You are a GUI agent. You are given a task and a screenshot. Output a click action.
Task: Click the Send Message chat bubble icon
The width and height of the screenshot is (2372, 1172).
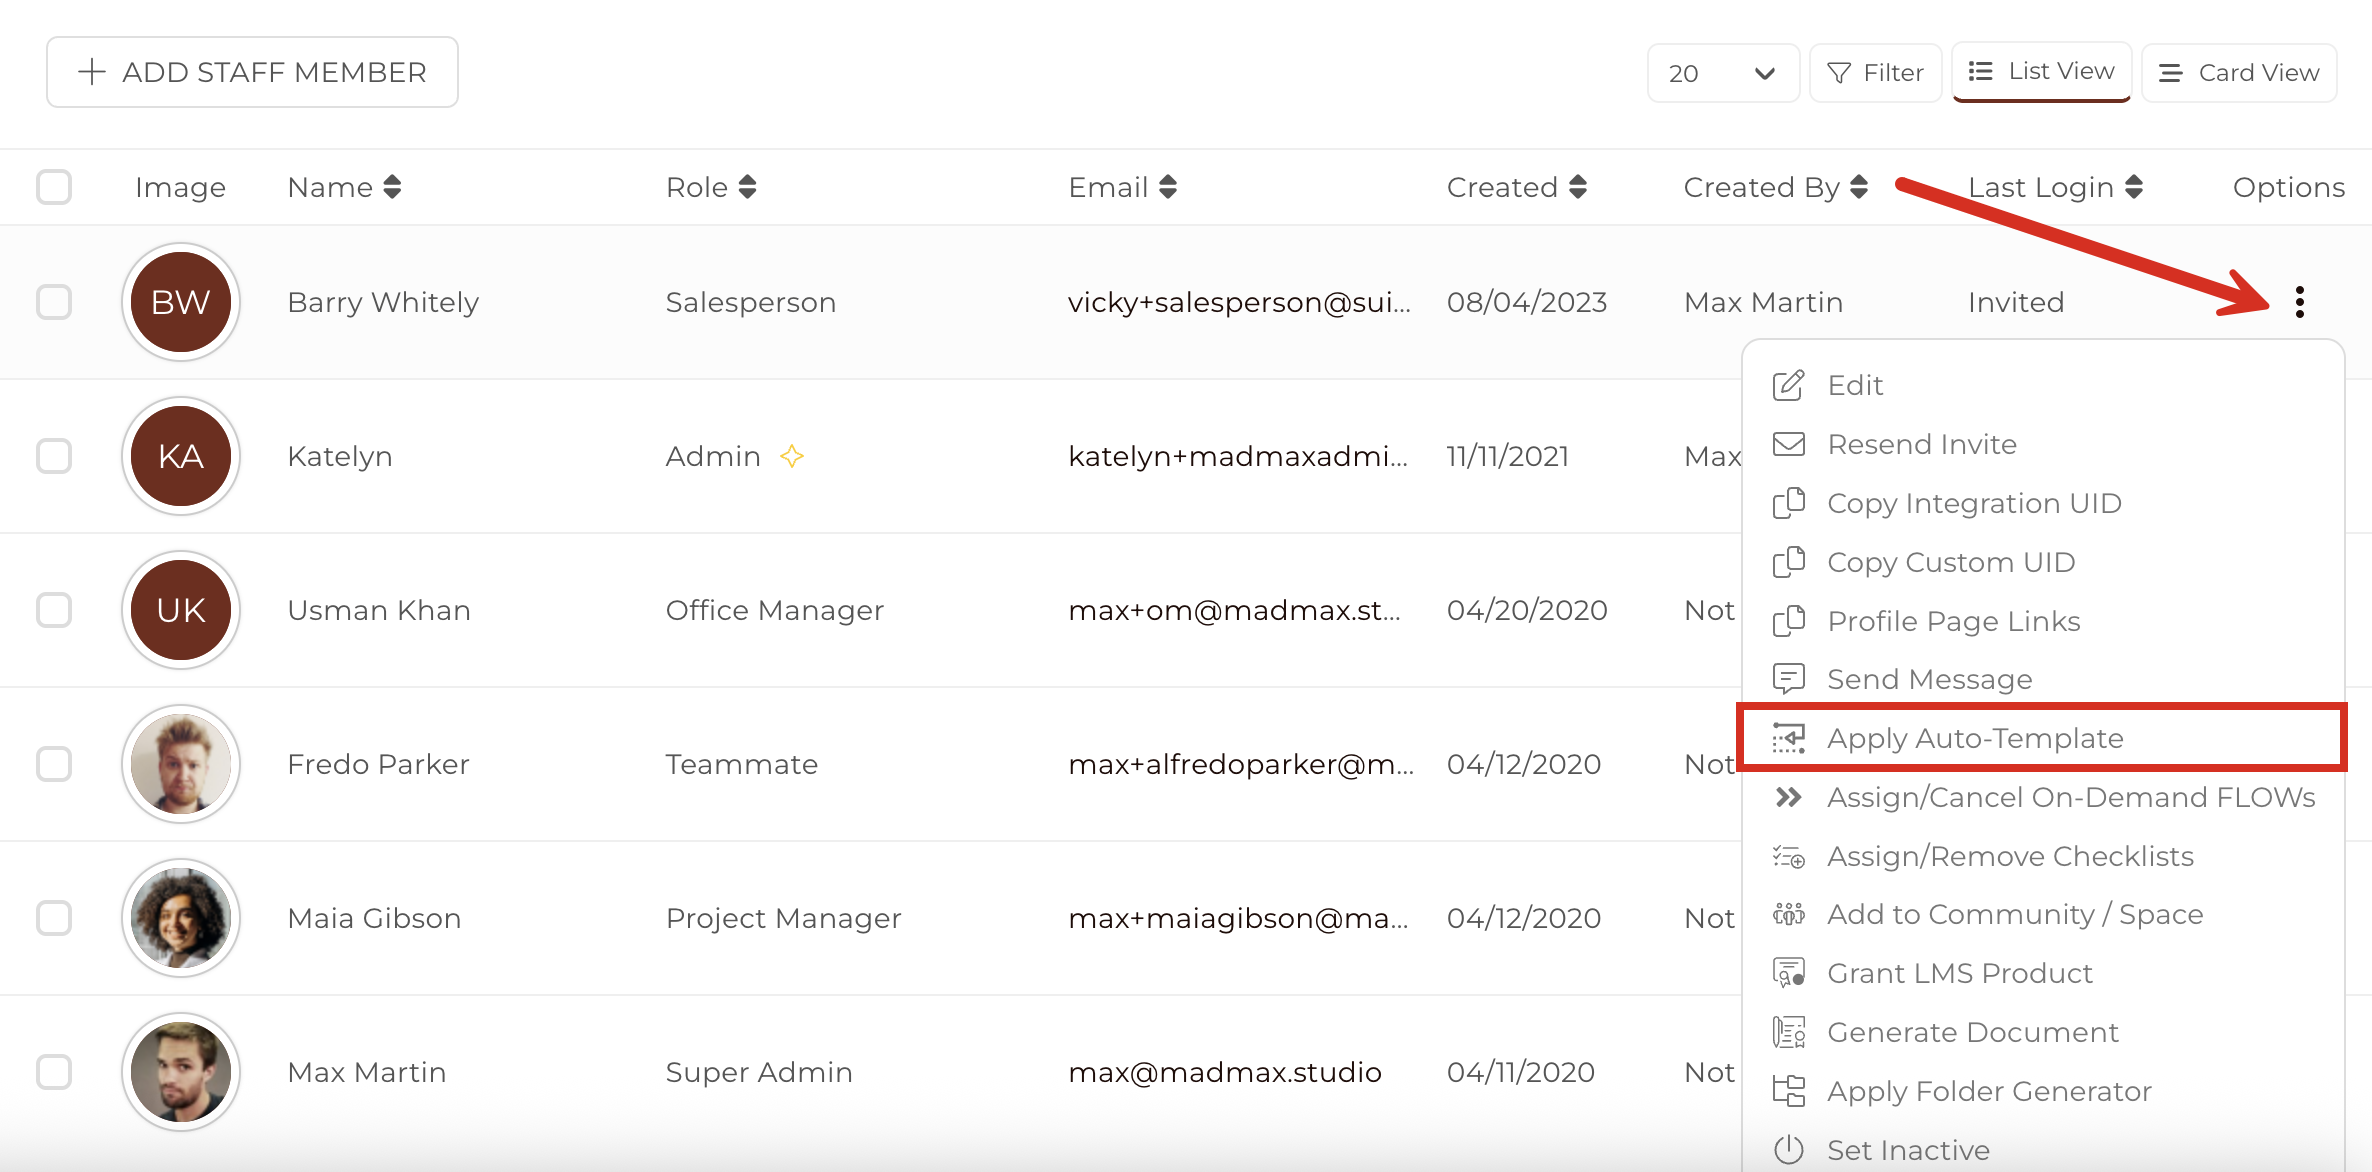pyautogui.click(x=1788, y=679)
